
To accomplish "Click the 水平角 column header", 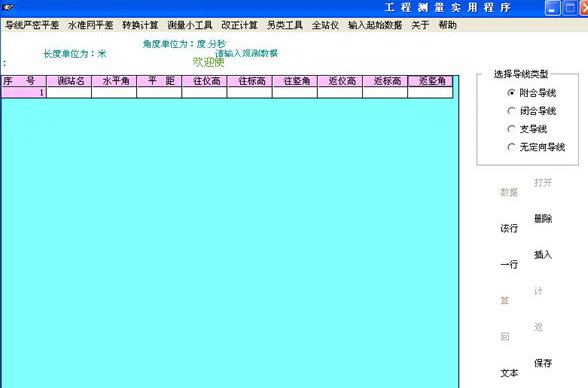I will pyautogui.click(x=114, y=81).
